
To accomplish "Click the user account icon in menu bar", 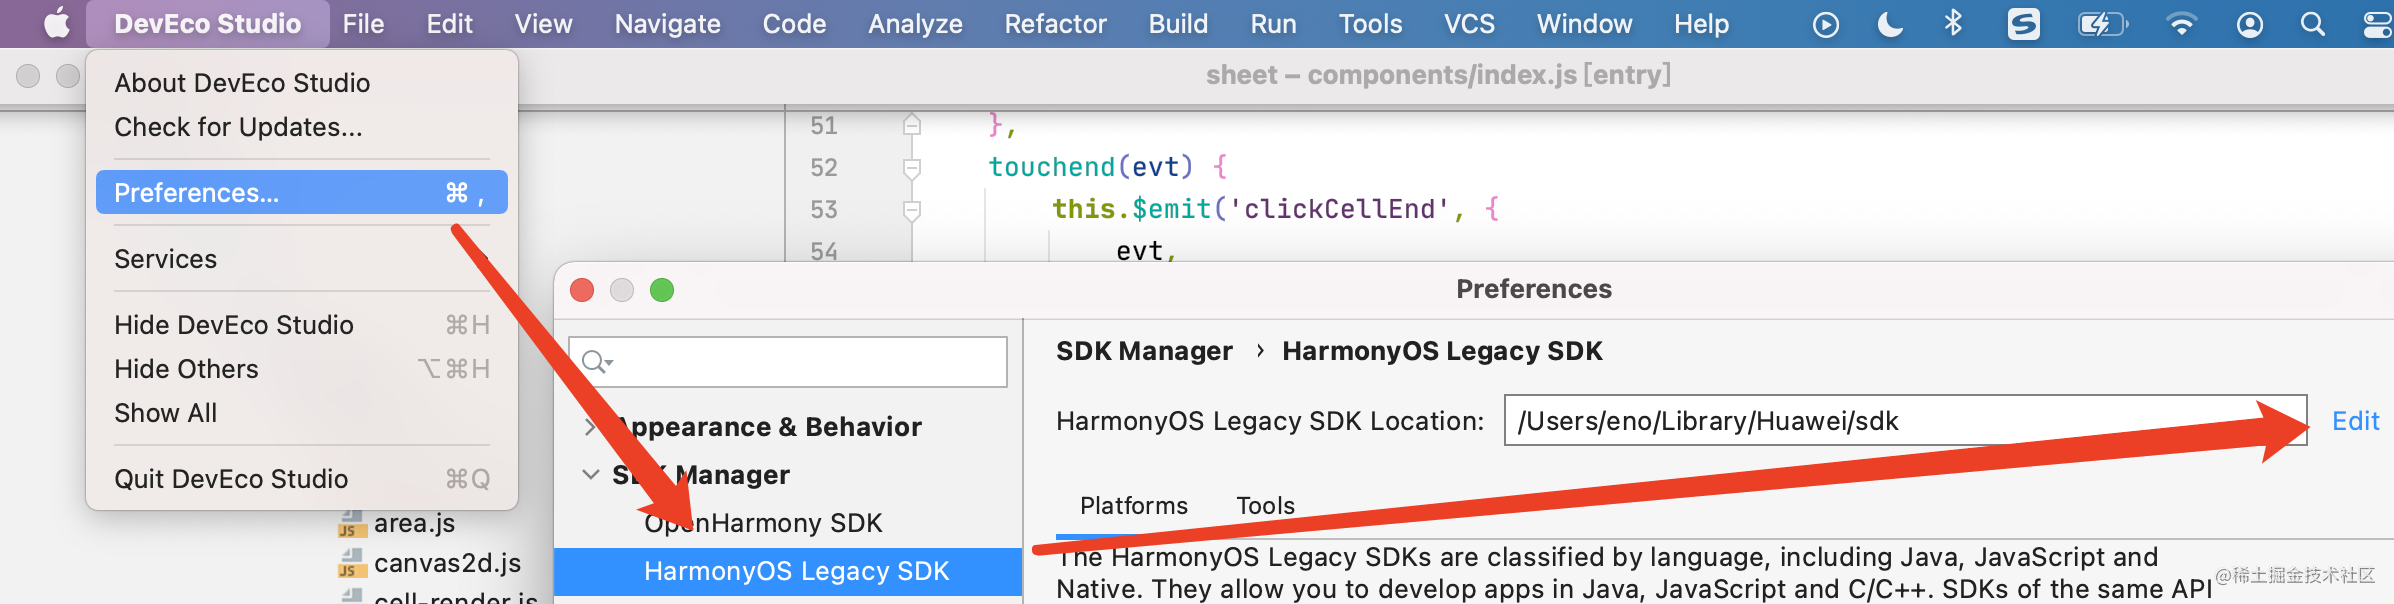I will (x=2250, y=24).
